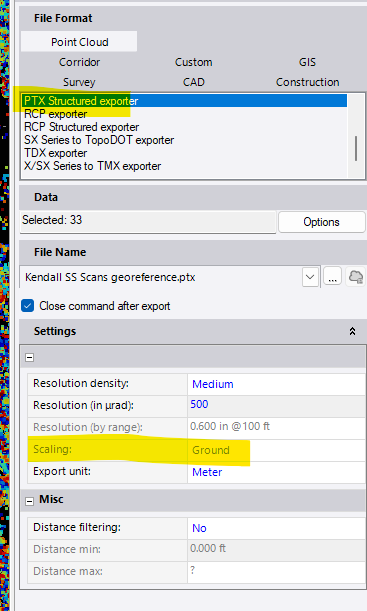Select RCP exporter in the list
The width and height of the screenshot is (367, 611).
[x=184, y=114]
